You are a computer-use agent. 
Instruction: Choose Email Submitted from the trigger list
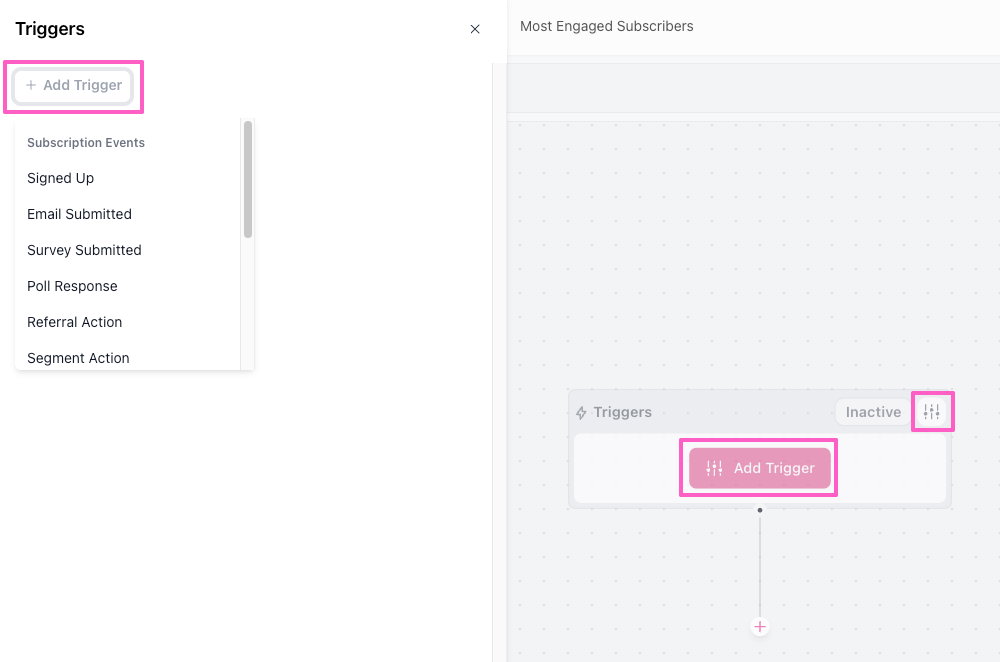(80, 214)
